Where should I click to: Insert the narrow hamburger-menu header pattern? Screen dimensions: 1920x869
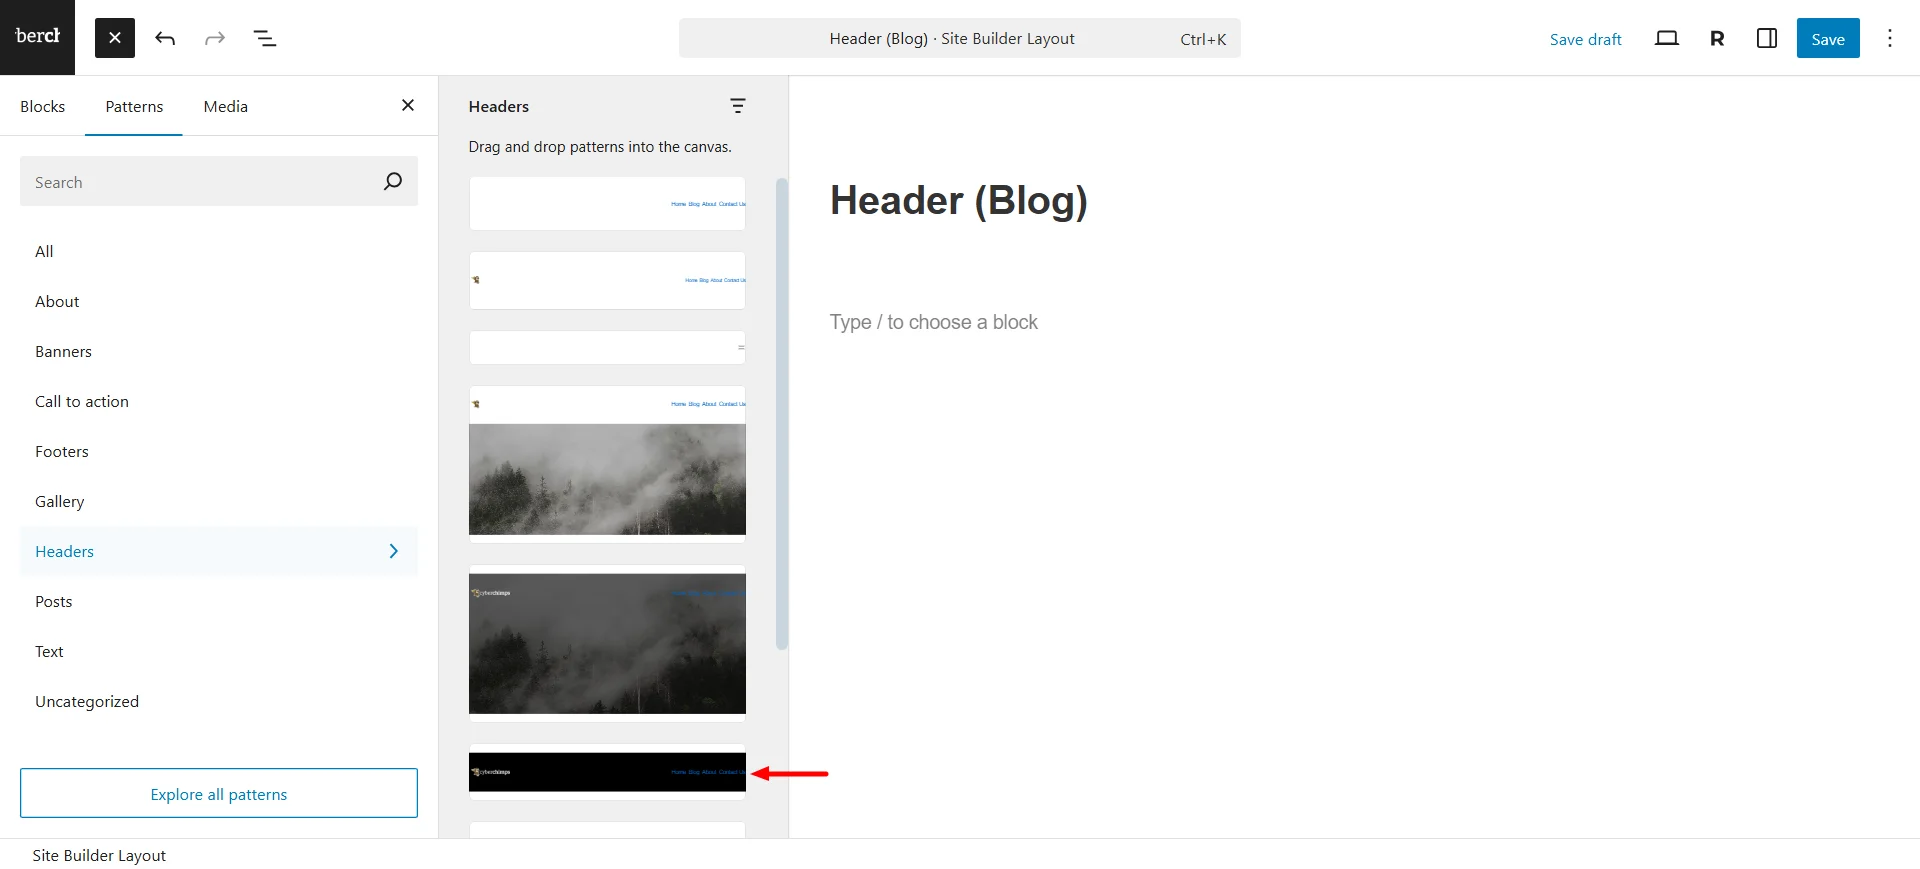pos(607,348)
